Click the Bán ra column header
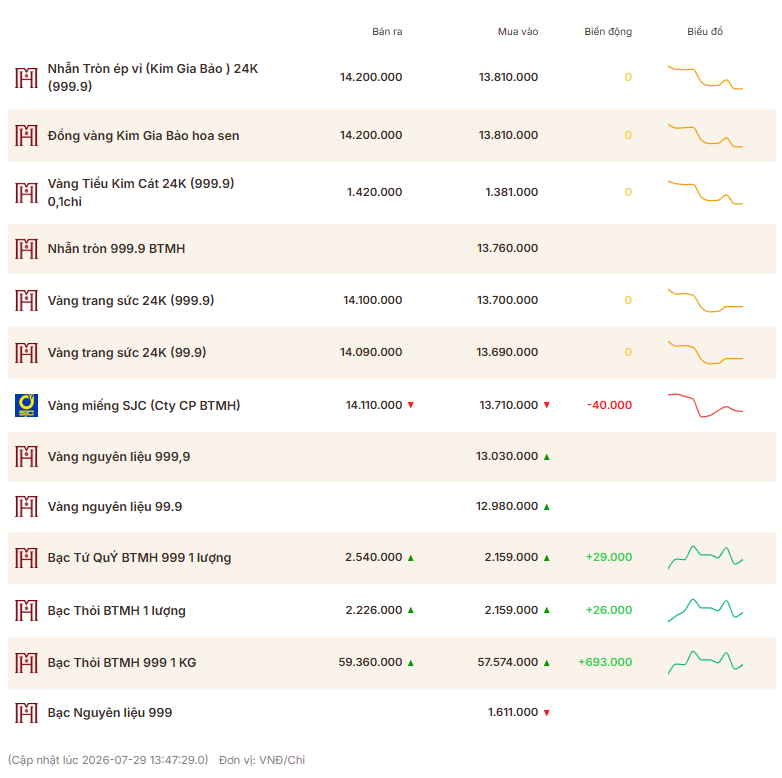This screenshot has width=782, height=778. (387, 31)
